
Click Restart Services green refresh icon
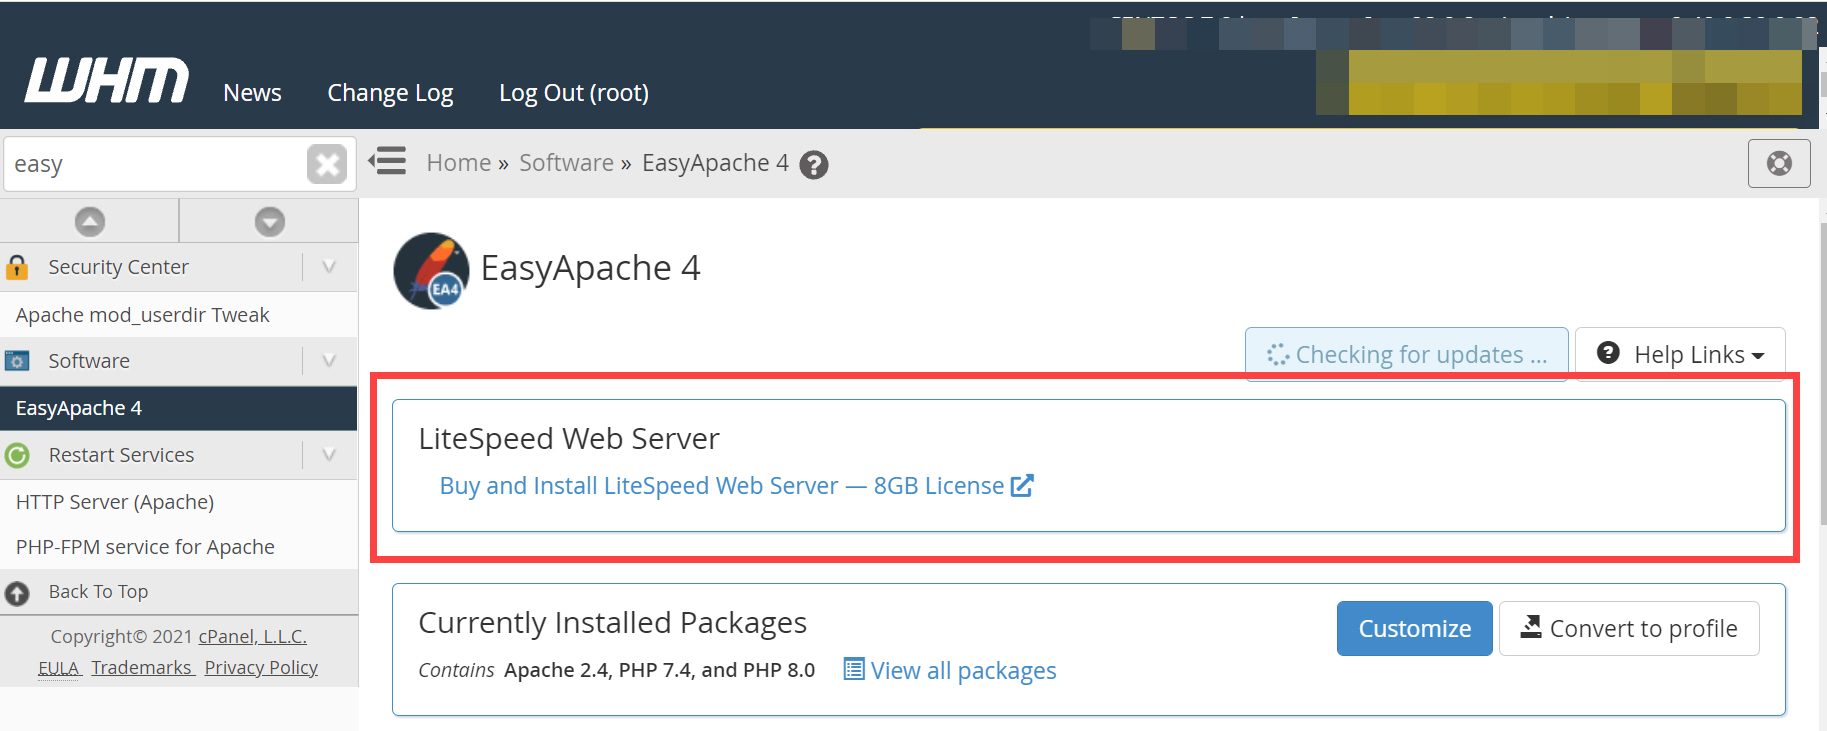coord(17,456)
